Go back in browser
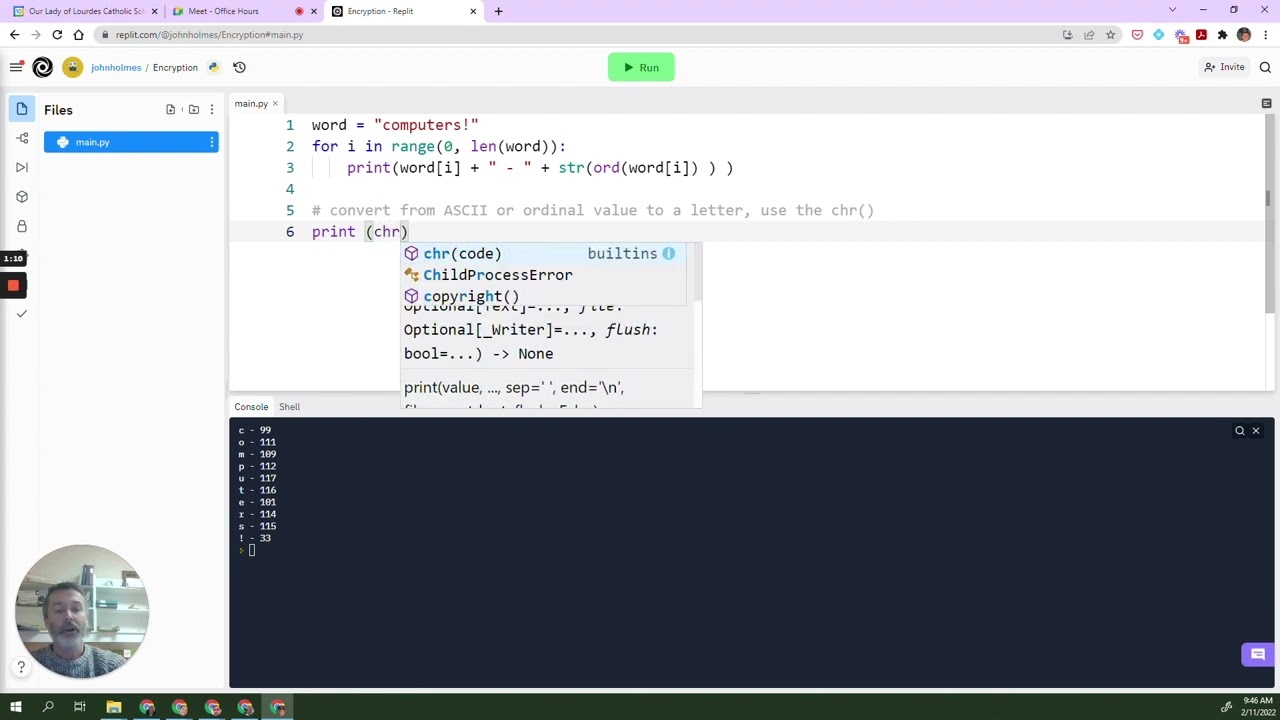 (x=14, y=35)
